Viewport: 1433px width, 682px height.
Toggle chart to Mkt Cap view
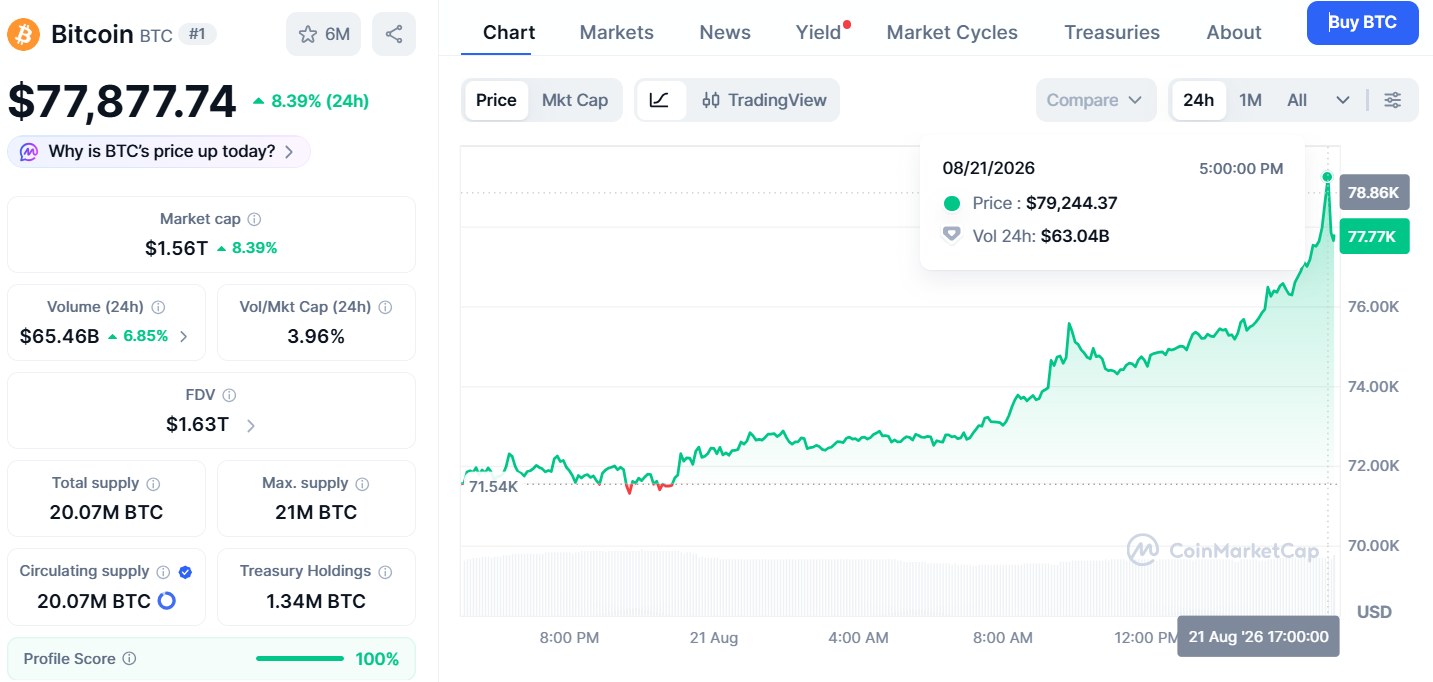(575, 100)
